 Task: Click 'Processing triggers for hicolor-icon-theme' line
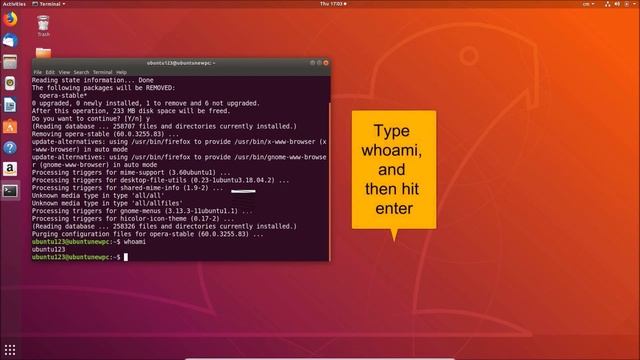click(133, 219)
